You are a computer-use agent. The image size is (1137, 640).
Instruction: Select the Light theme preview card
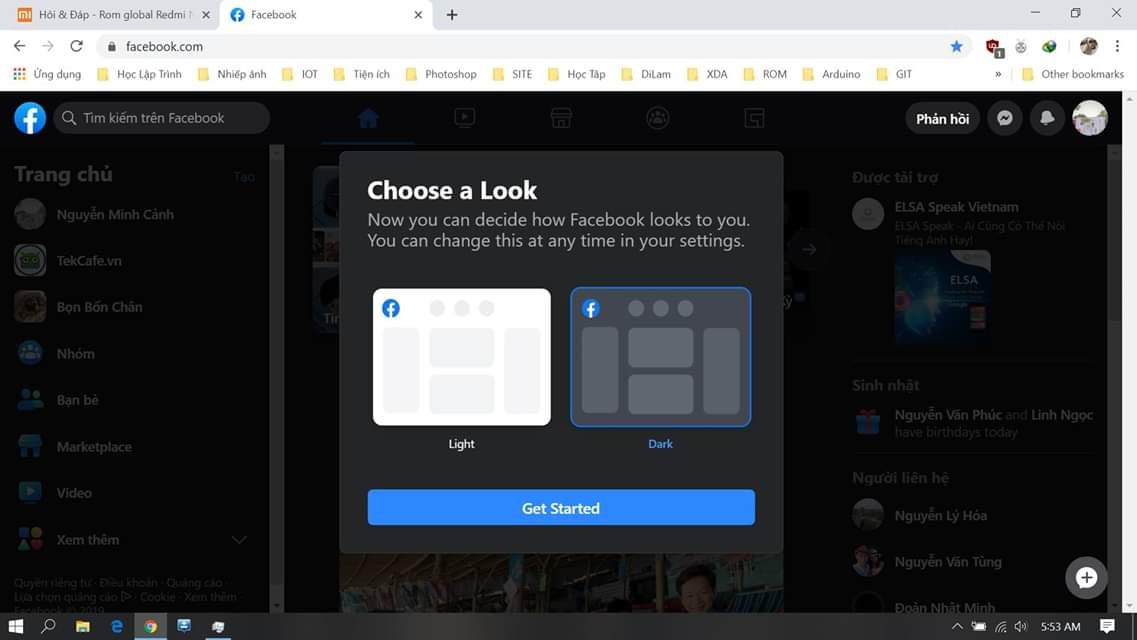pos(461,357)
